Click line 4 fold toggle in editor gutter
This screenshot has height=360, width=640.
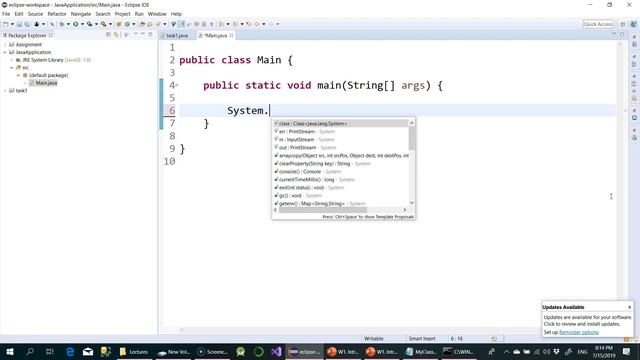(x=177, y=85)
